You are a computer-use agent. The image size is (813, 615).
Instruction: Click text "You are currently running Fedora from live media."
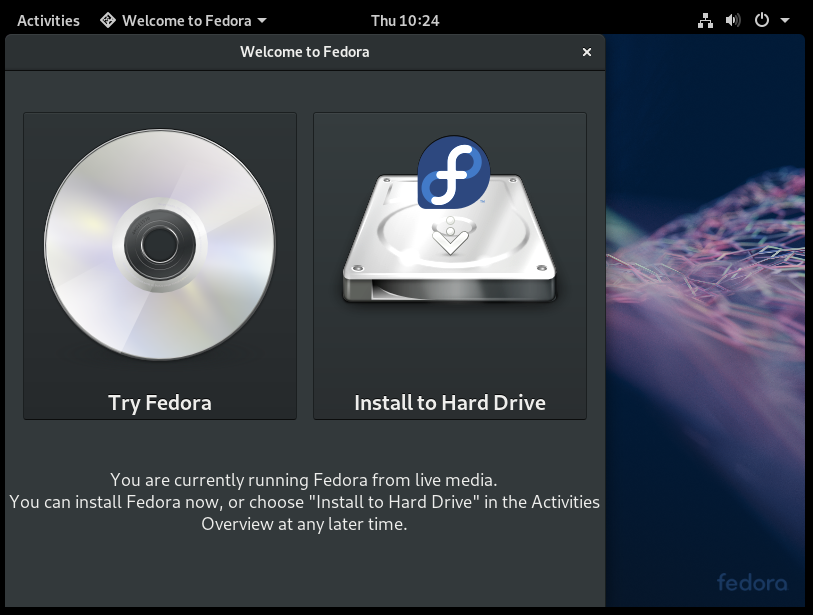tap(304, 480)
